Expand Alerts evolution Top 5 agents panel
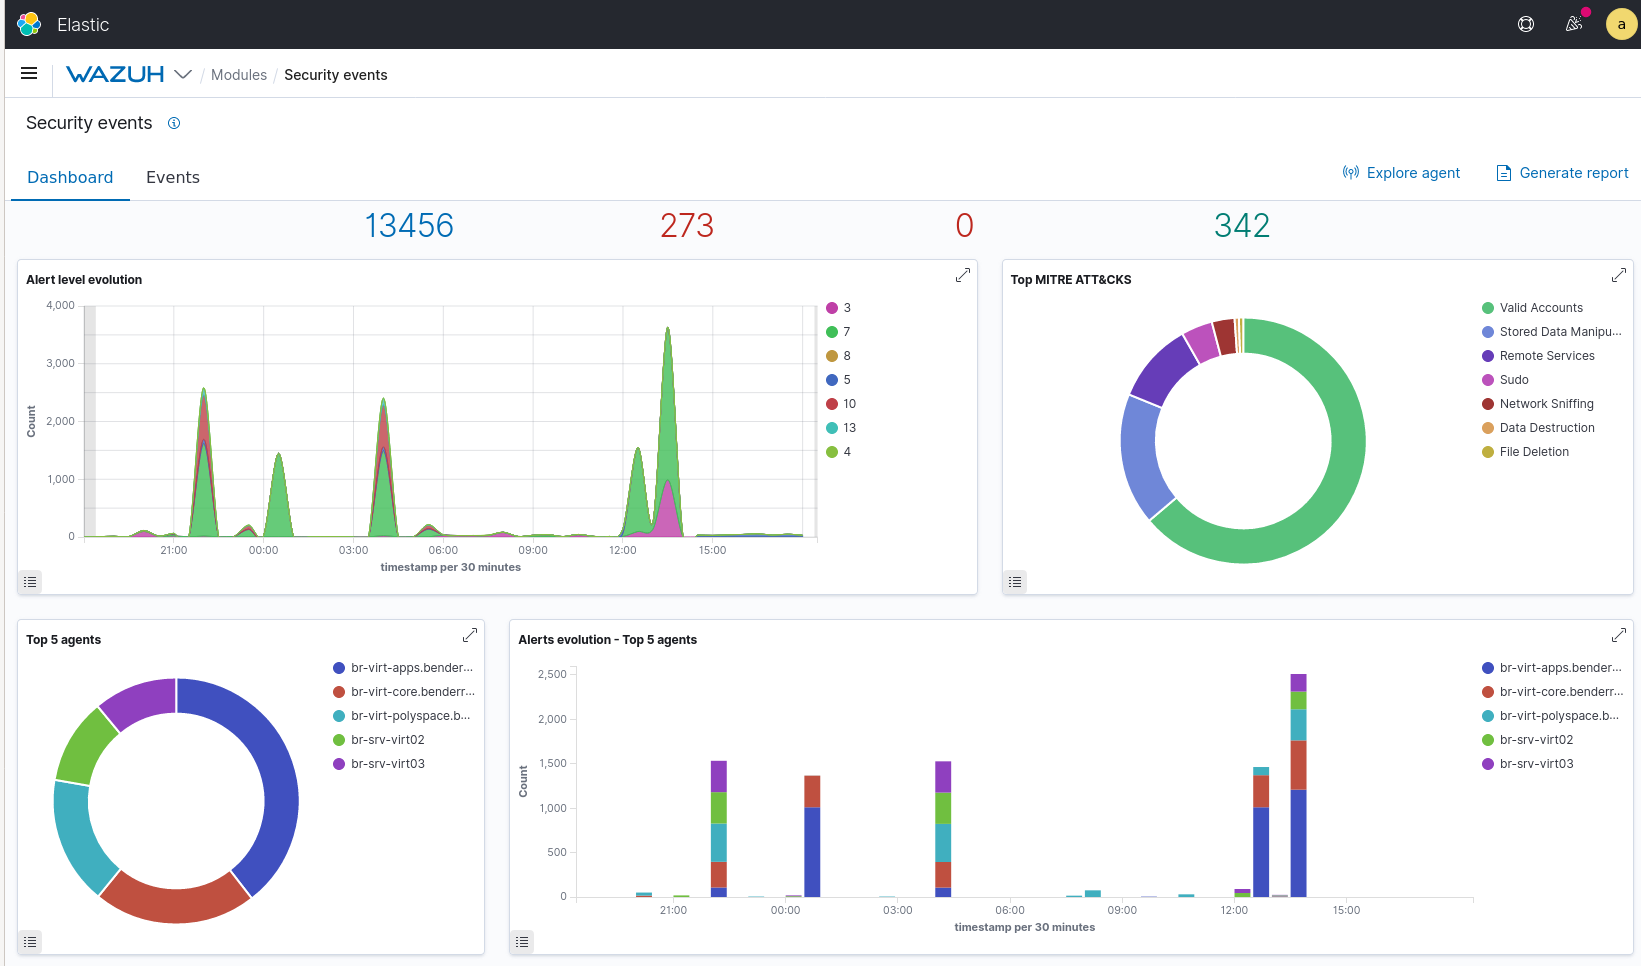1641x966 pixels. (1618, 635)
